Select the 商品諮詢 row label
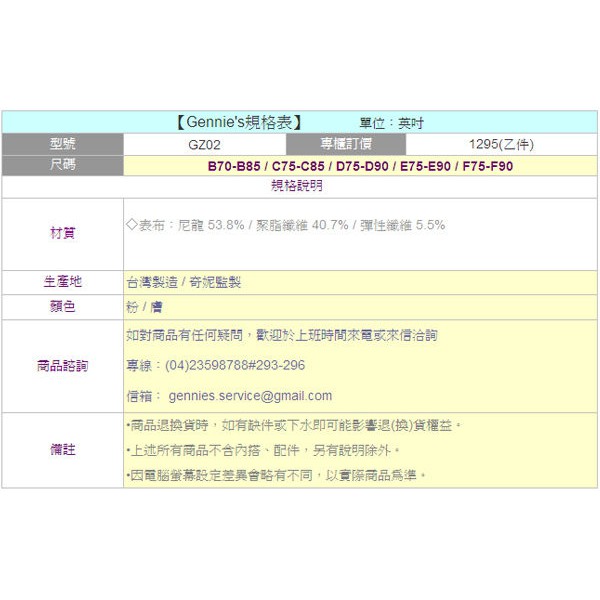 click(62, 366)
